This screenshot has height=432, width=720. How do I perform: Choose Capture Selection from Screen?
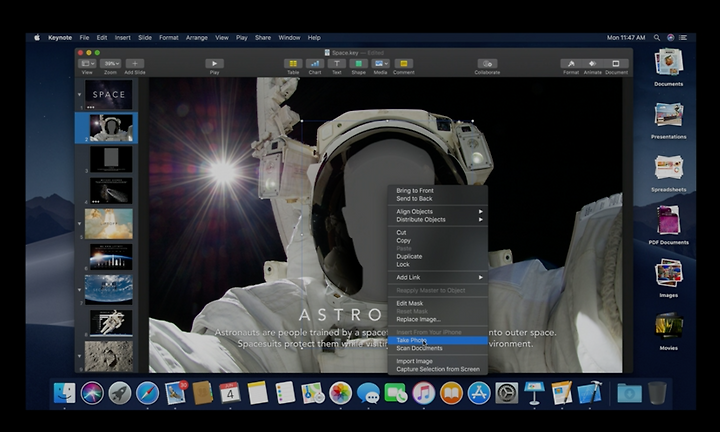coord(438,369)
